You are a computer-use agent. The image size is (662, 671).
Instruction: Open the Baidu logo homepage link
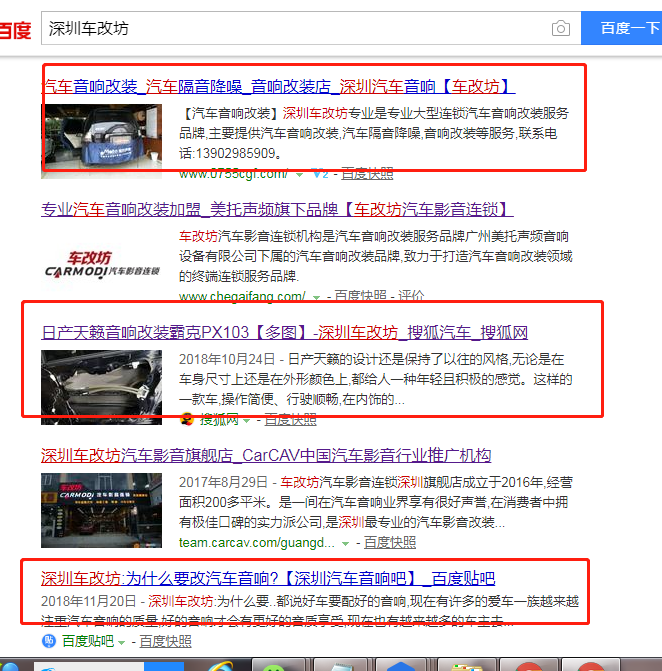[15, 30]
